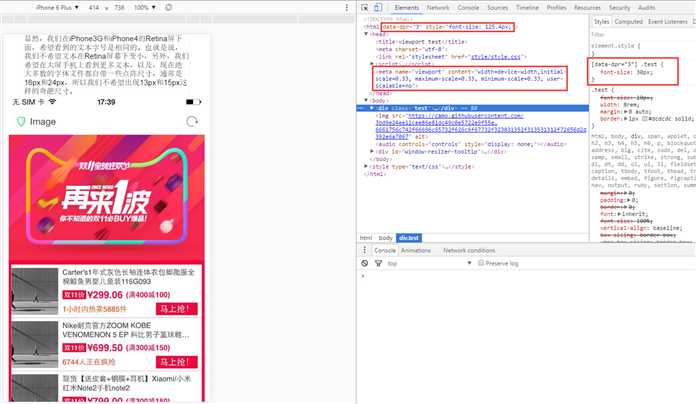Open the console top context dropdown
Image resolution: width=696 pixels, height=404 pixels.
point(429,263)
